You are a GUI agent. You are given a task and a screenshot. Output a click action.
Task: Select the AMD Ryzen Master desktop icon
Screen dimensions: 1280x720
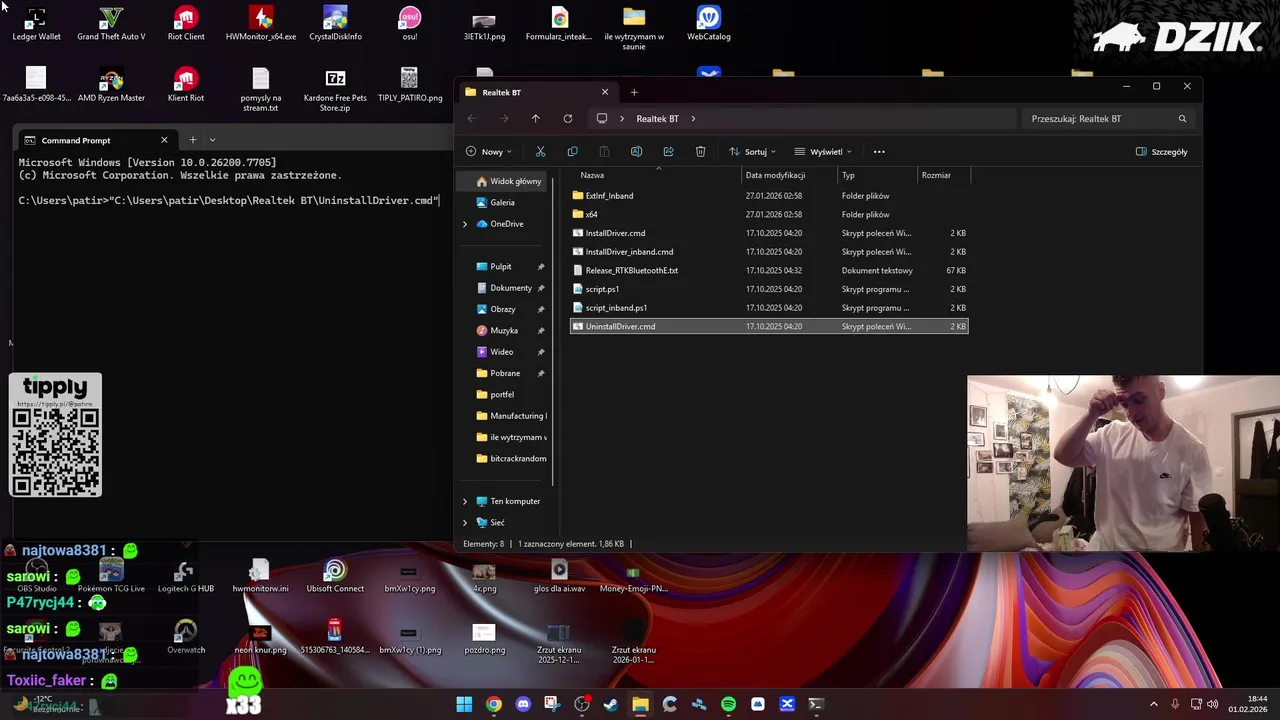point(111,85)
